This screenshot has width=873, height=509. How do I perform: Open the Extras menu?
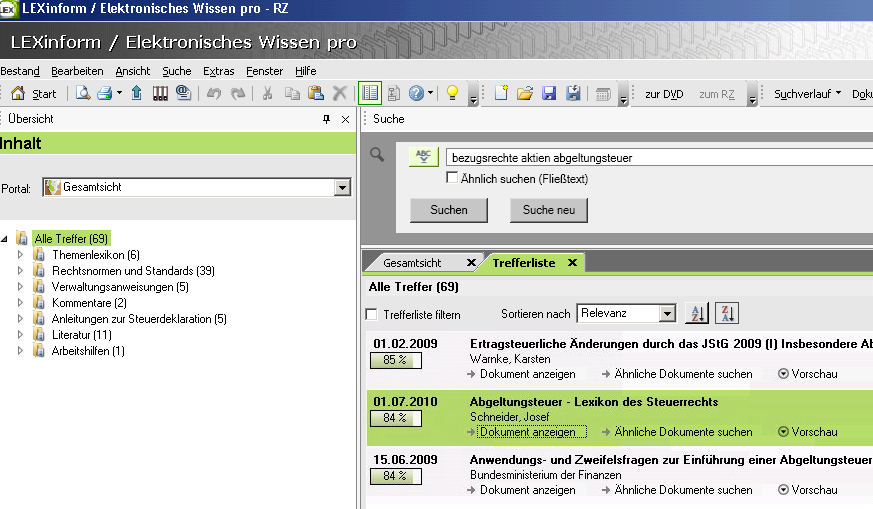click(x=218, y=71)
